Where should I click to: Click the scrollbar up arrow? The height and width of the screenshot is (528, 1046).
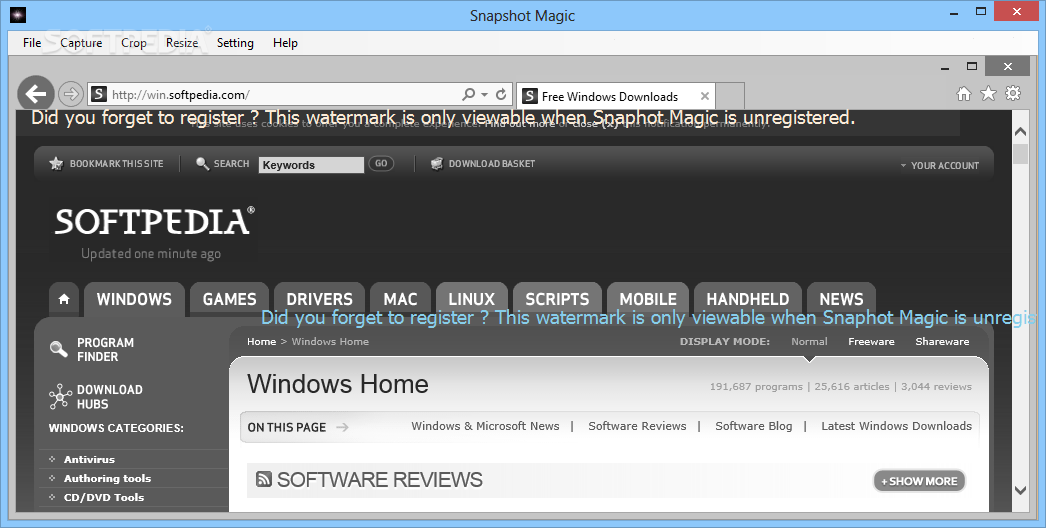(x=1020, y=131)
